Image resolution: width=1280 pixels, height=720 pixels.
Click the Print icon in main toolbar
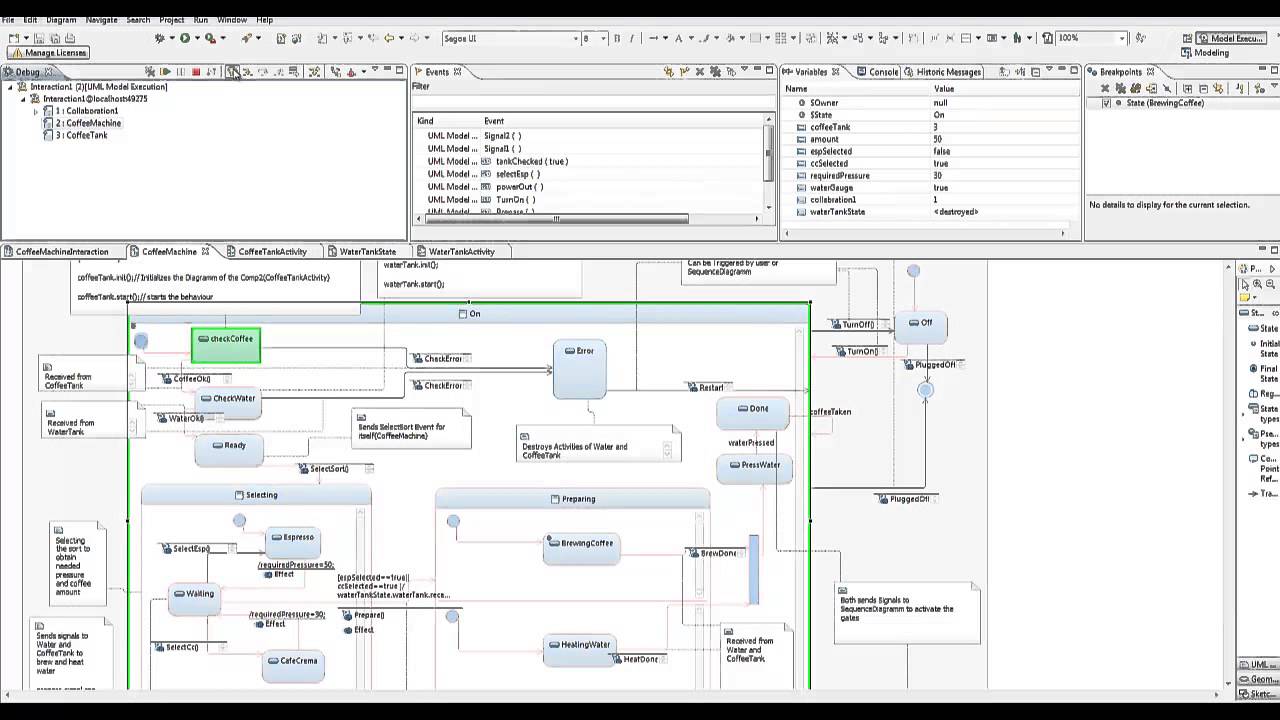pyautogui.click(x=69, y=38)
